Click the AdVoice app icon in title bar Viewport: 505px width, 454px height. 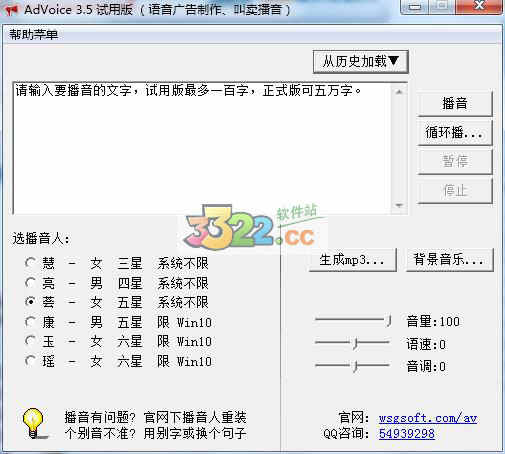click(11, 9)
